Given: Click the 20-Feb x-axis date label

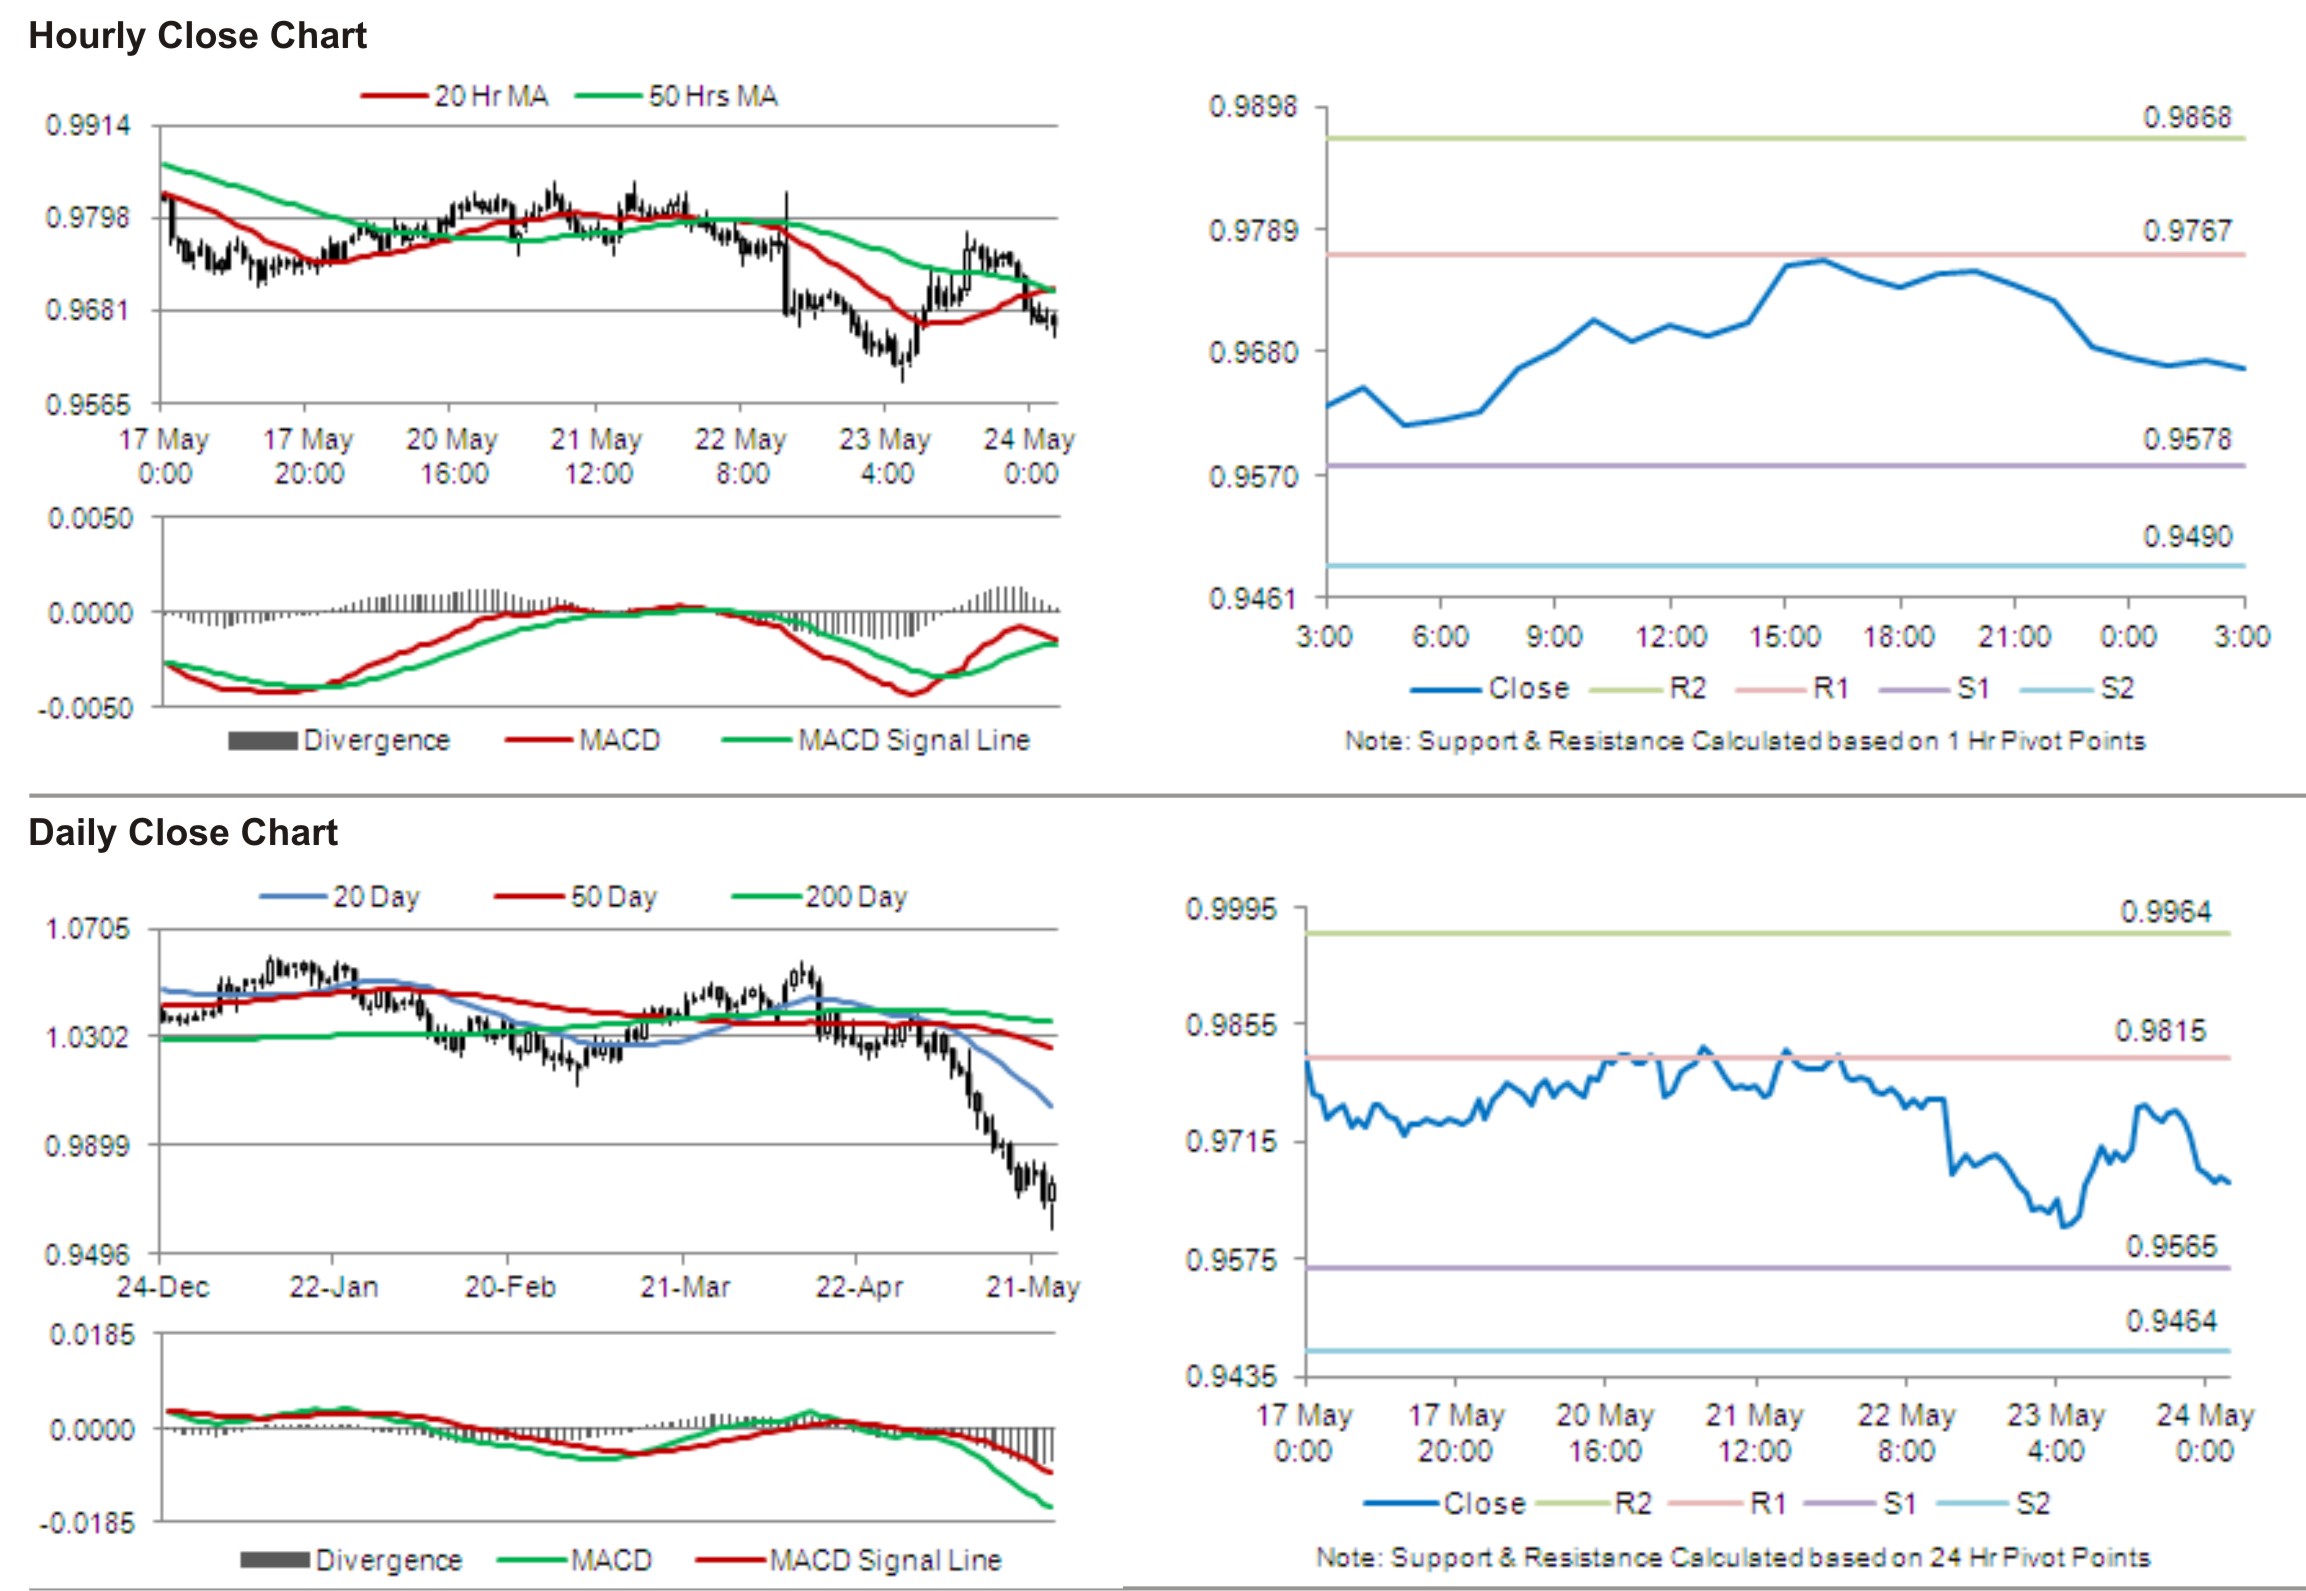Looking at the screenshot, I should (x=510, y=1286).
